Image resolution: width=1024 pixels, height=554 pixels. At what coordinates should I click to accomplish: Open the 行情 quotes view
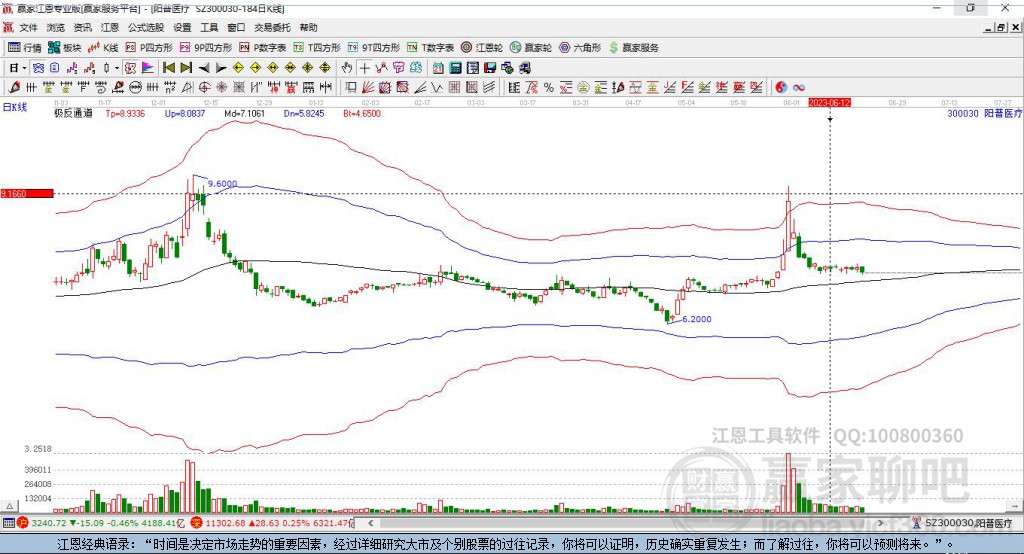pos(24,48)
